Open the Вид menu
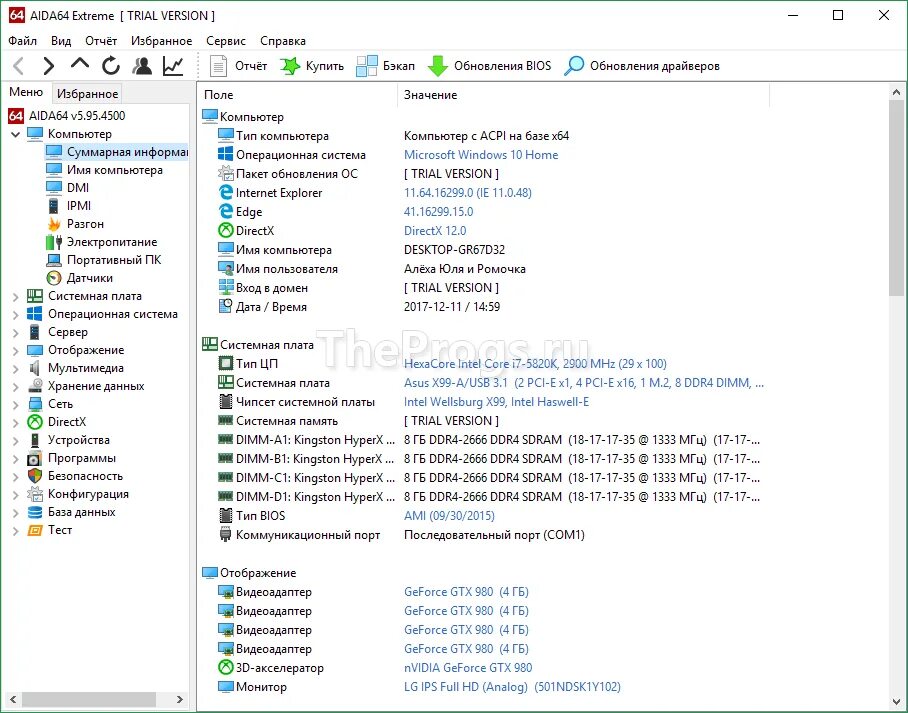The image size is (908, 713). [61, 41]
